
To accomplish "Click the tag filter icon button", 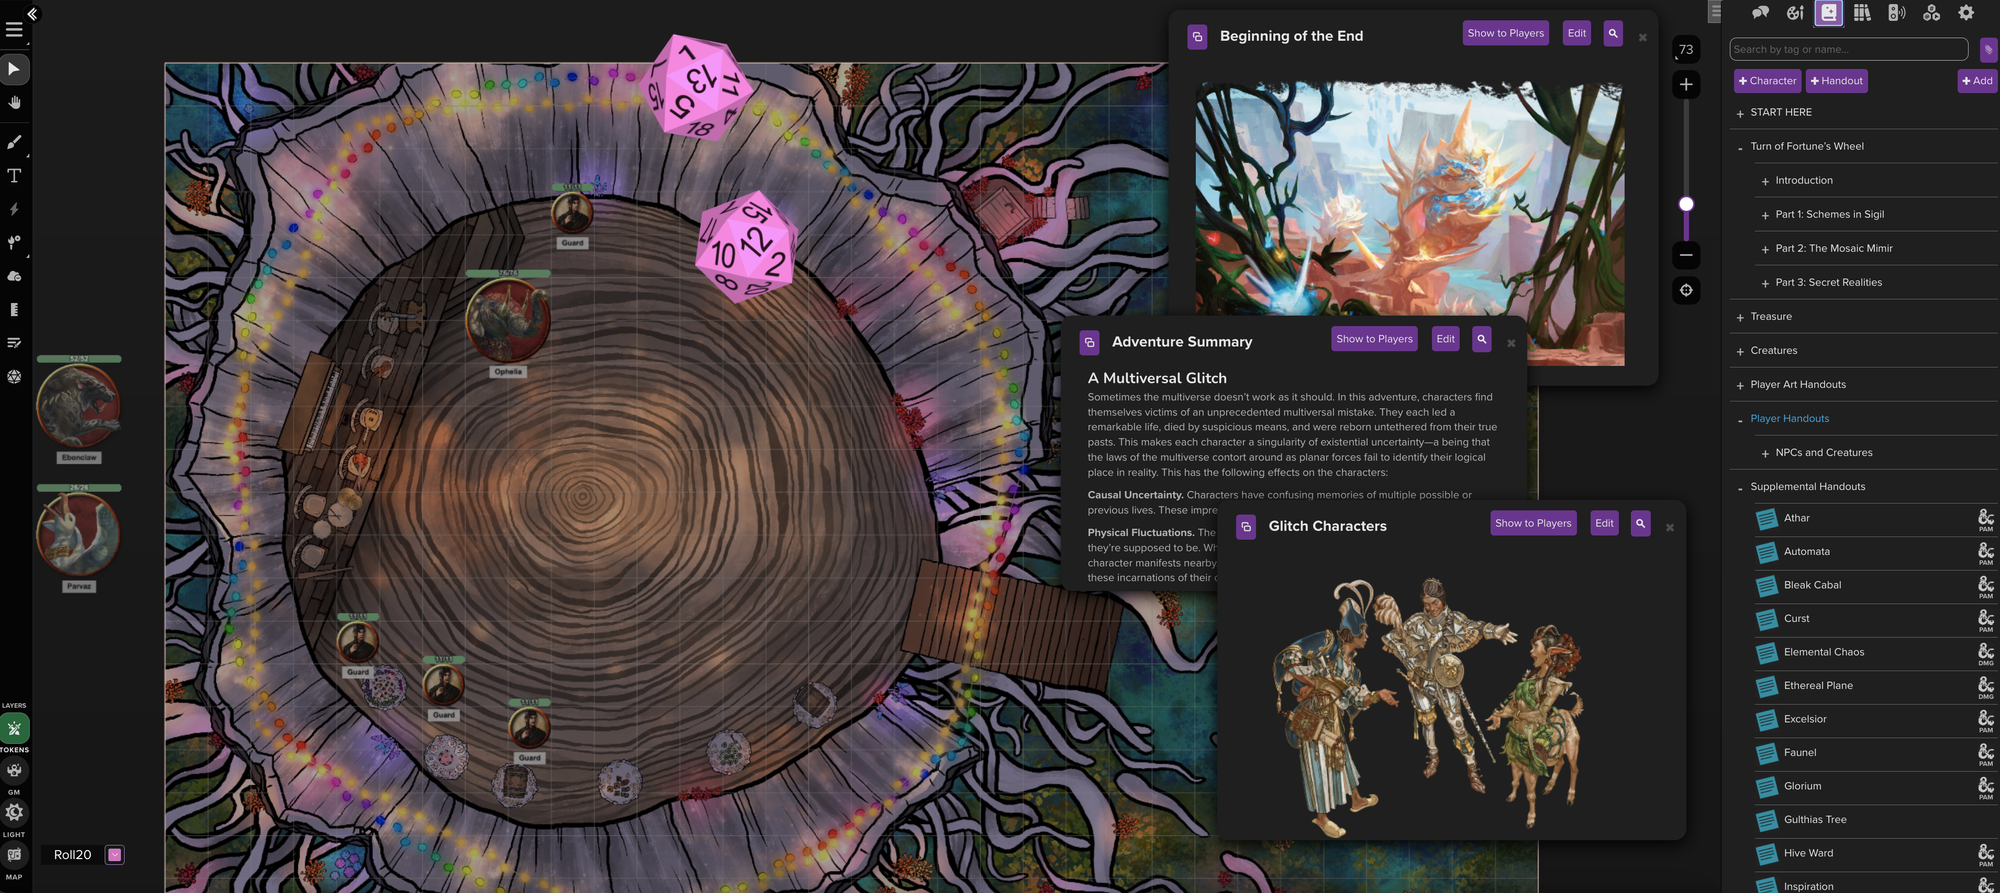I will [1988, 49].
